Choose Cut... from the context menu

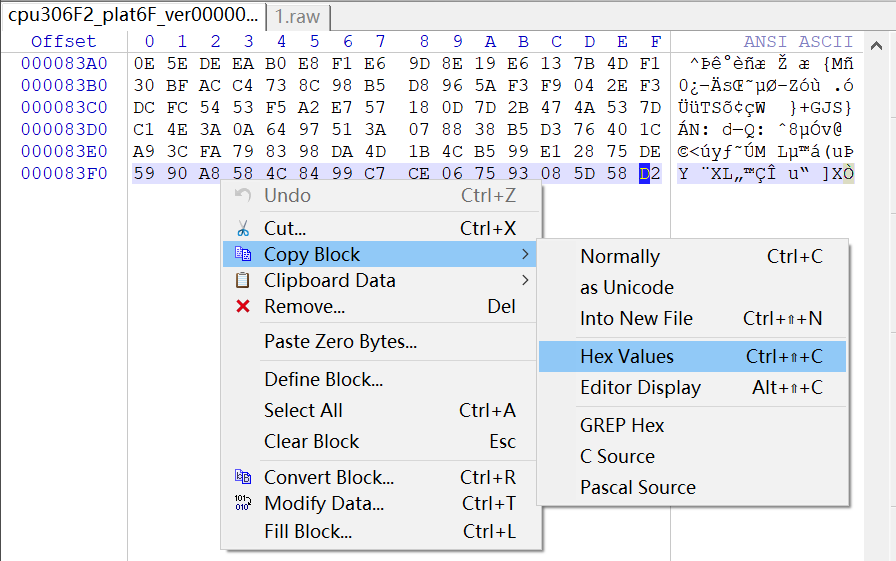pos(379,229)
